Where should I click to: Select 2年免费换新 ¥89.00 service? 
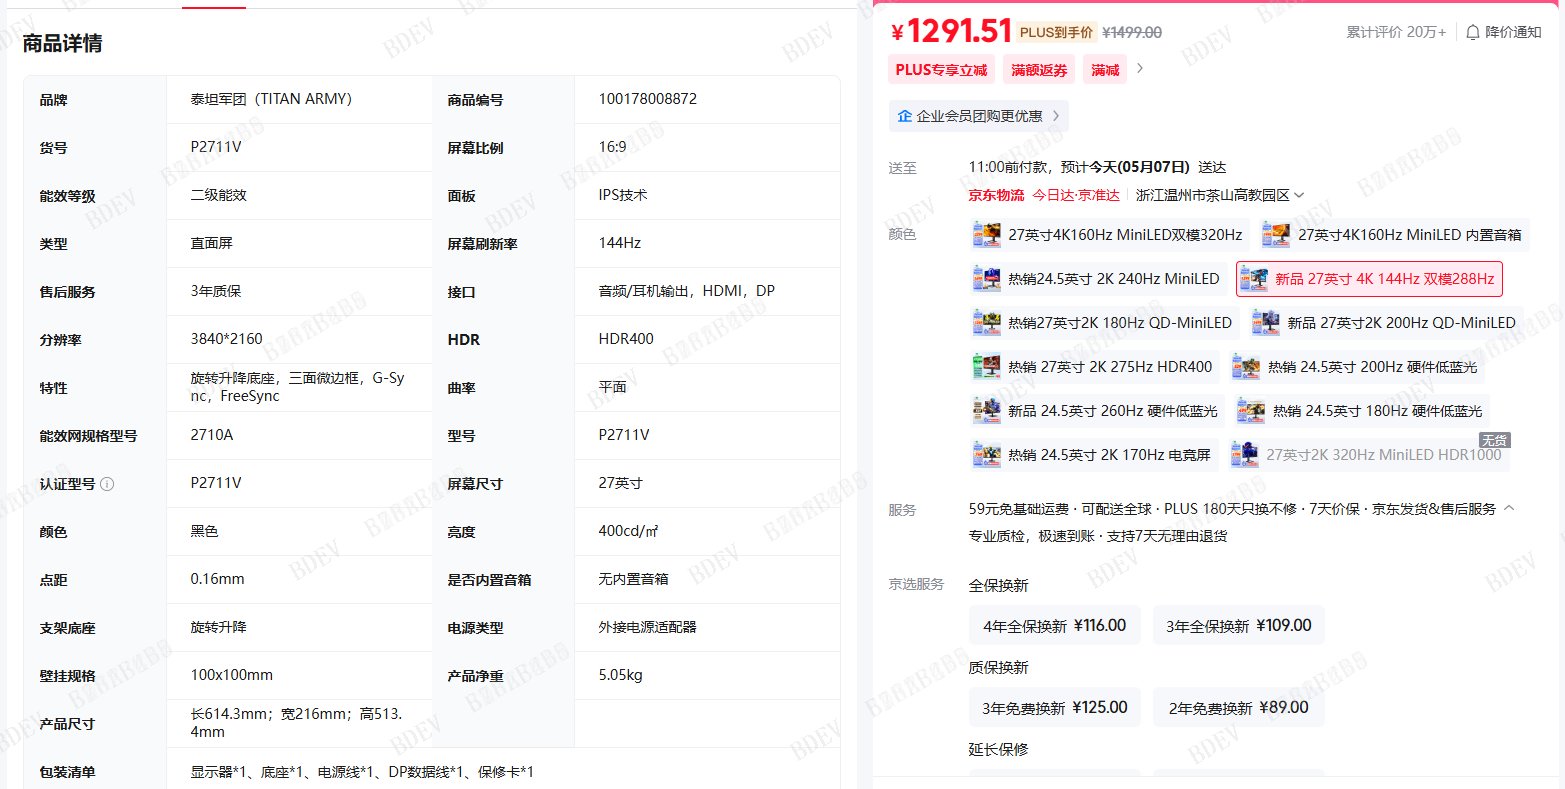[x=1238, y=708]
